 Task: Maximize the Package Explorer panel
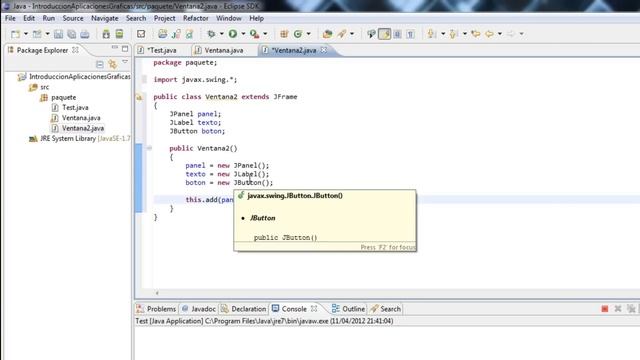coord(125,49)
